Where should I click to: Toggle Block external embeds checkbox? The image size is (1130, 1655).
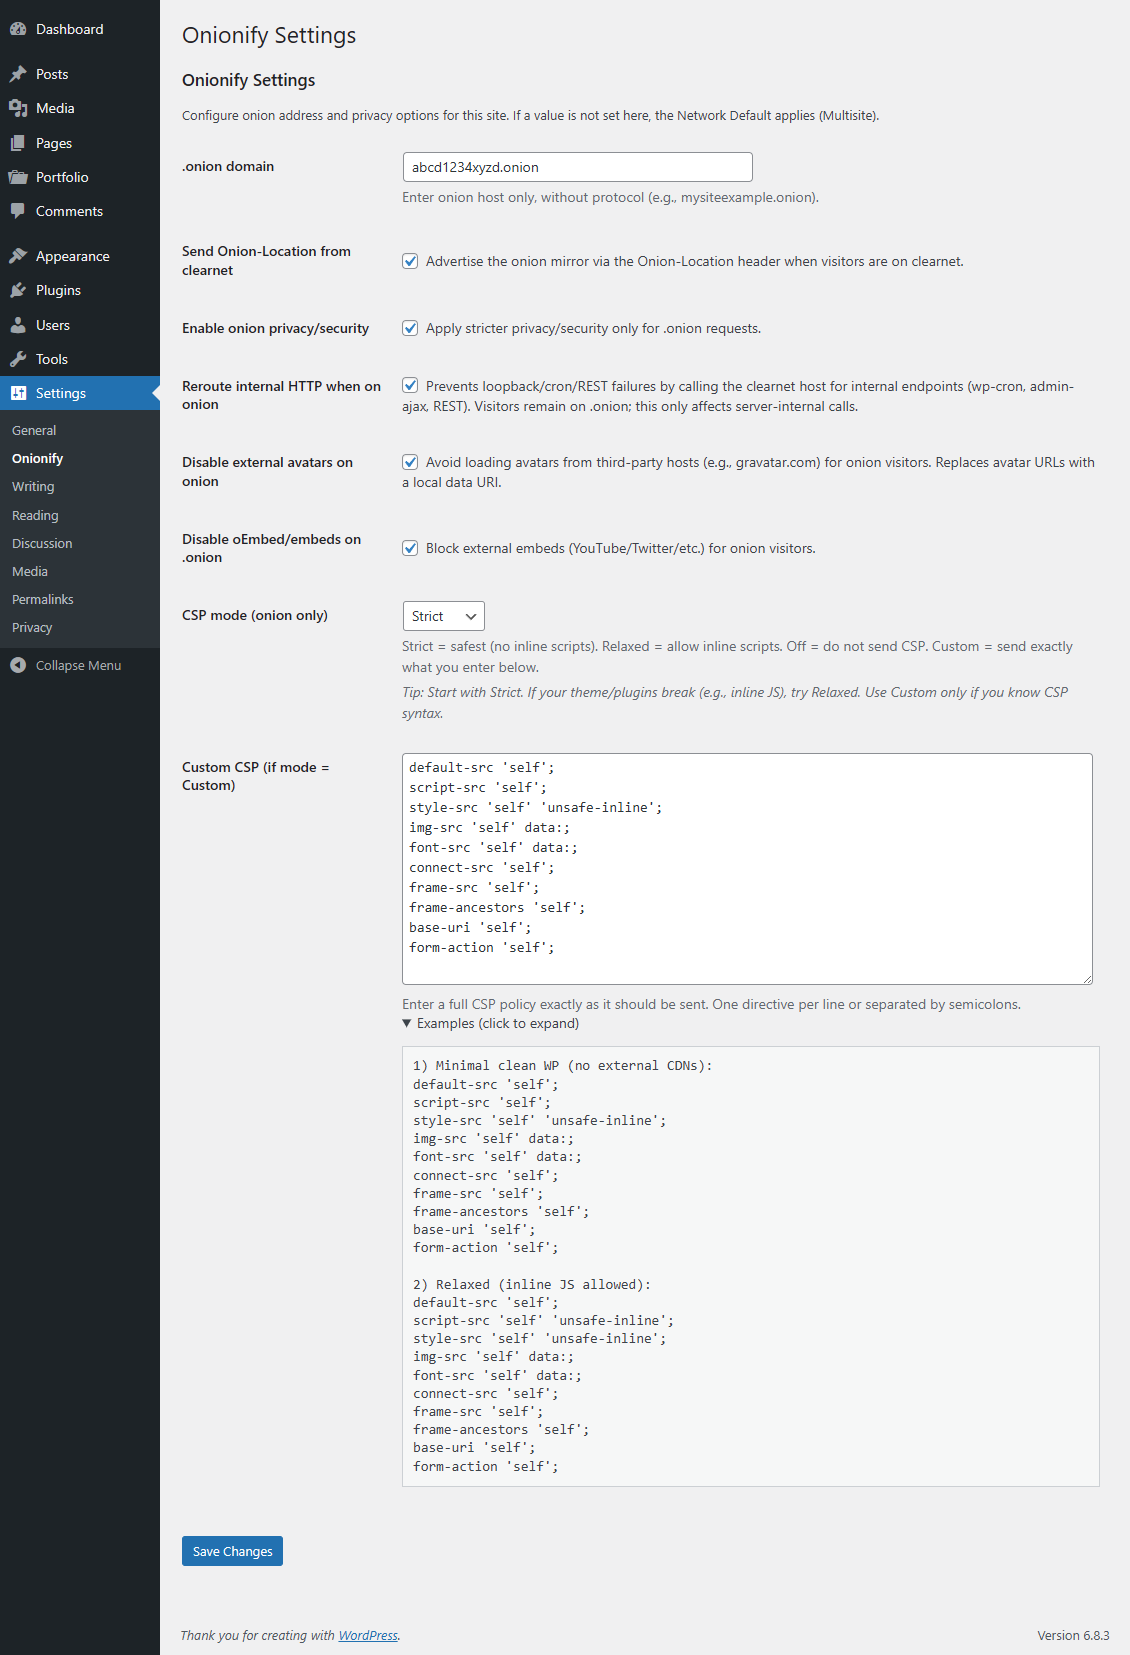[x=410, y=548]
